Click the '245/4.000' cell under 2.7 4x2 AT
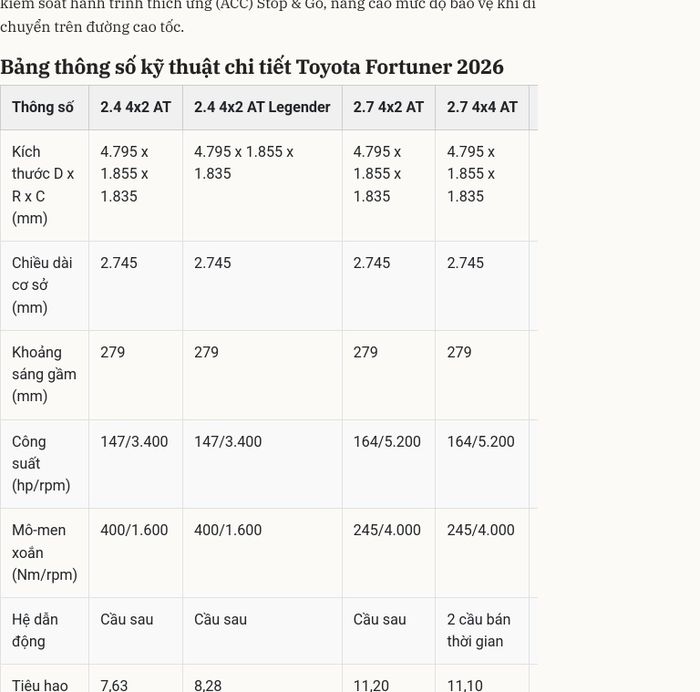 pos(387,530)
